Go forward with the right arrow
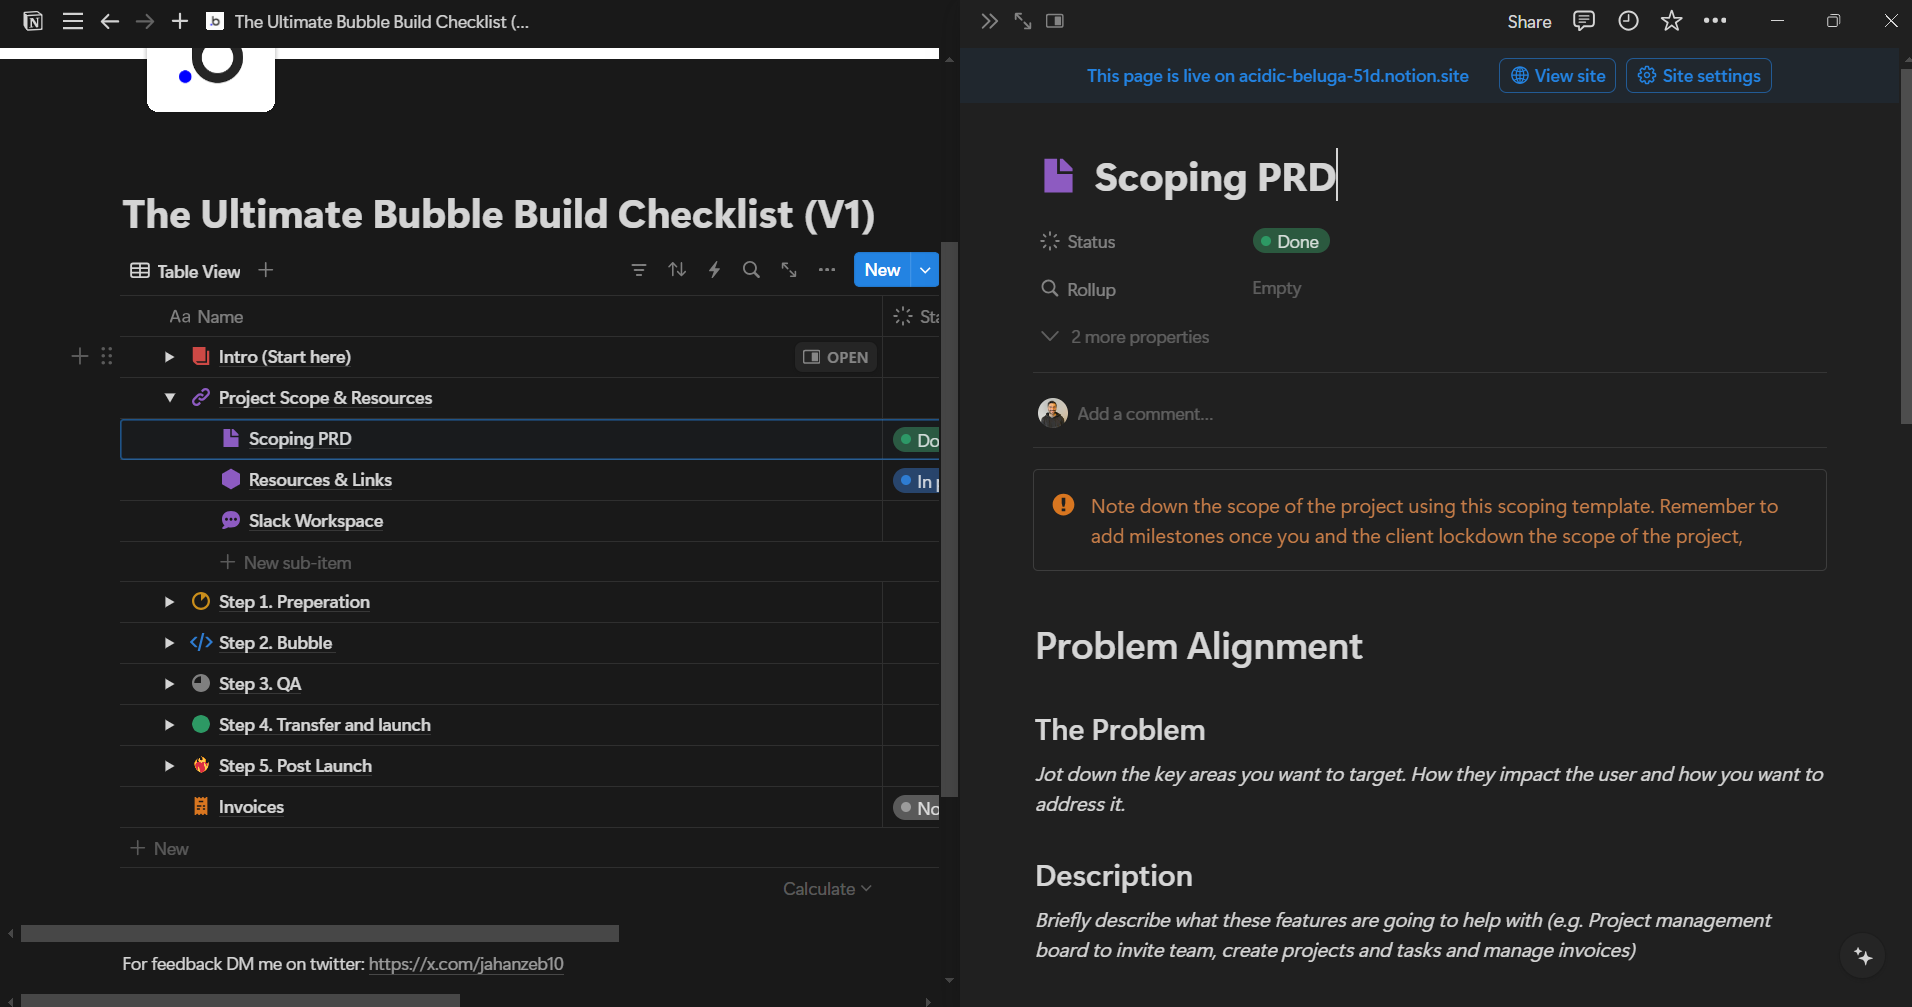This screenshot has width=1912, height=1007. point(145,21)
